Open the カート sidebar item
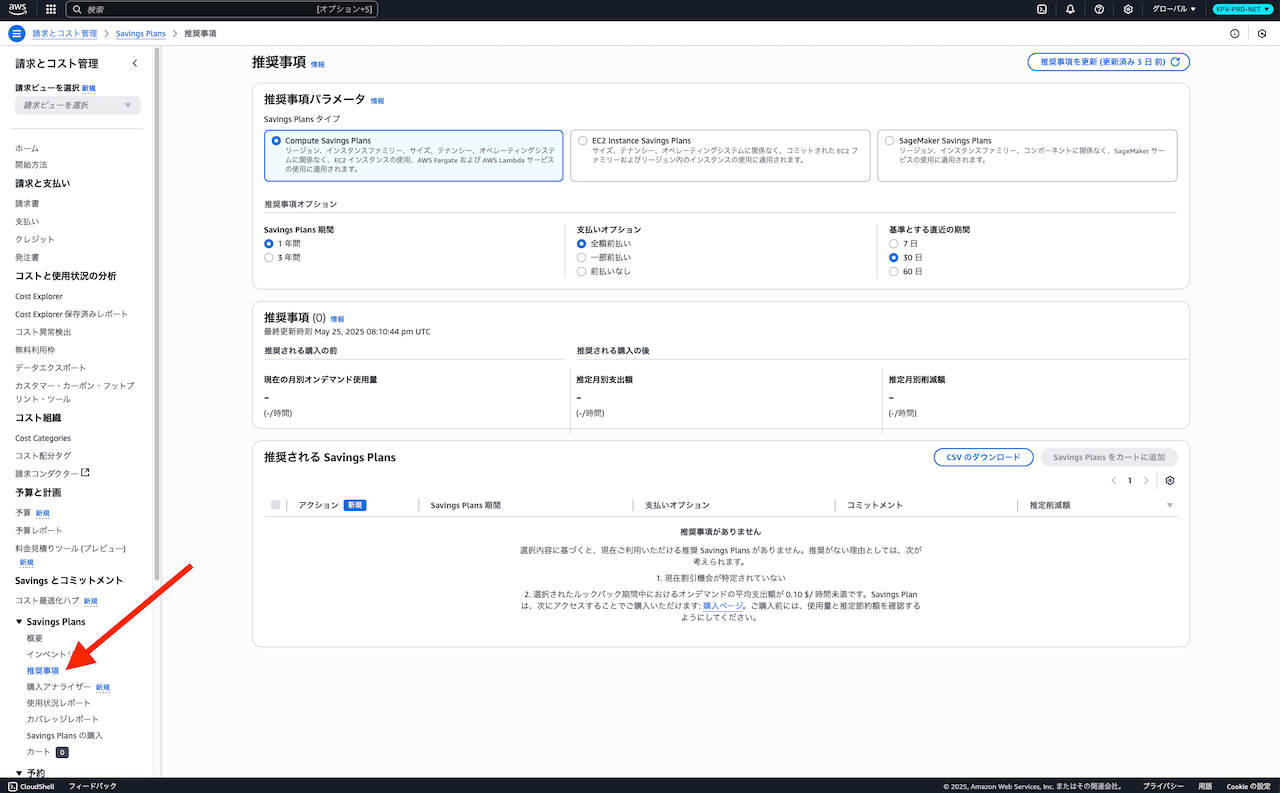 coord(38,751)
